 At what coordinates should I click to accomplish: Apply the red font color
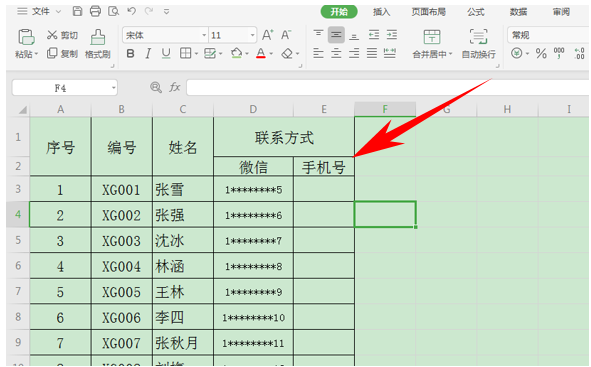tap(261, 53)
